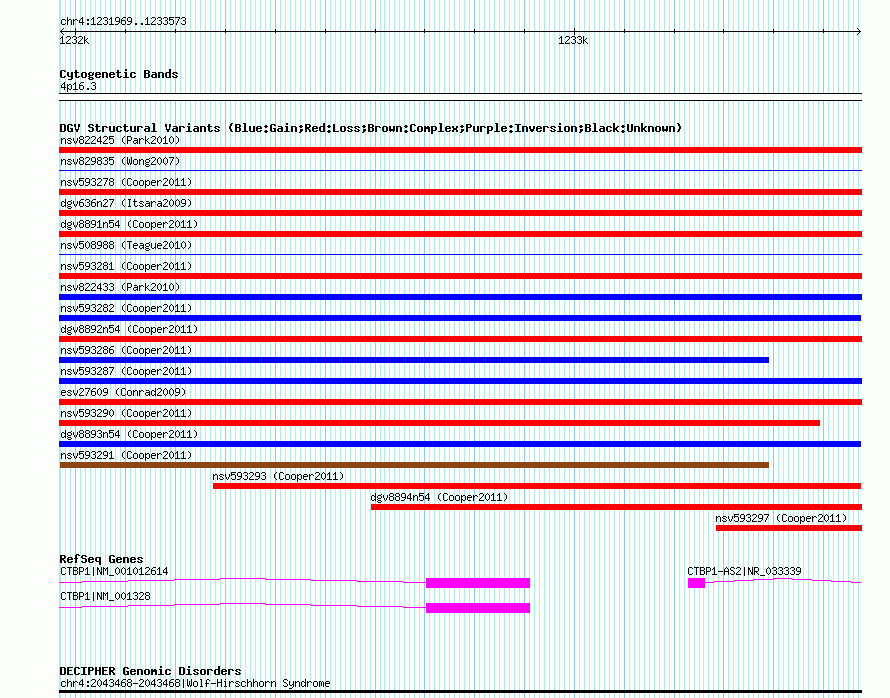Click the Wolf-Hirschhorn Syndrome DECIPHER entry
This screenshot has height=698, width=890.
195,683
